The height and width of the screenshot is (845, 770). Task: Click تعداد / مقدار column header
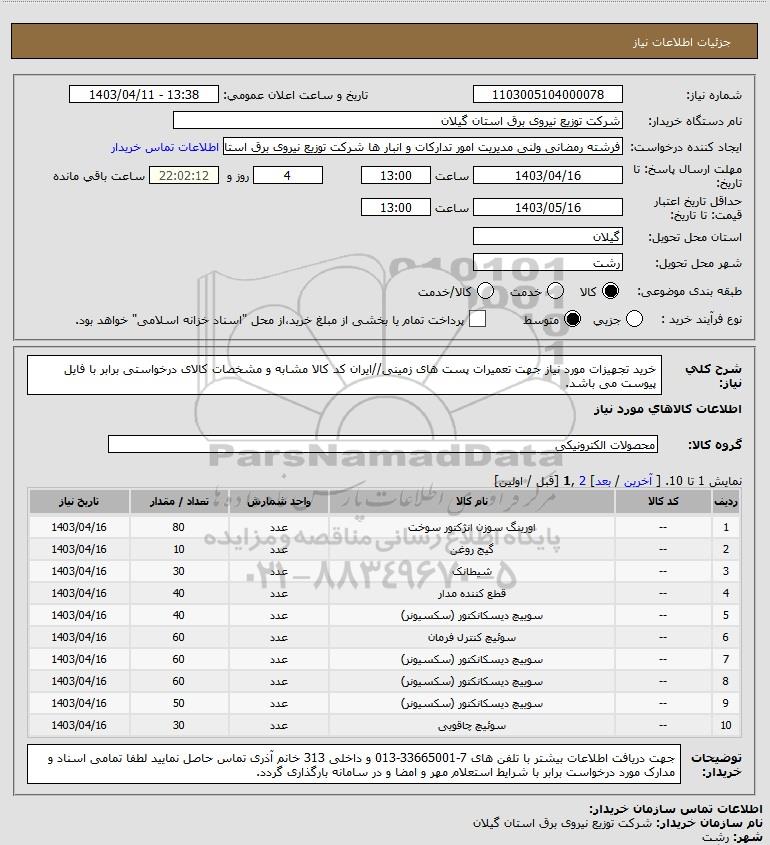tap(179, 501)
